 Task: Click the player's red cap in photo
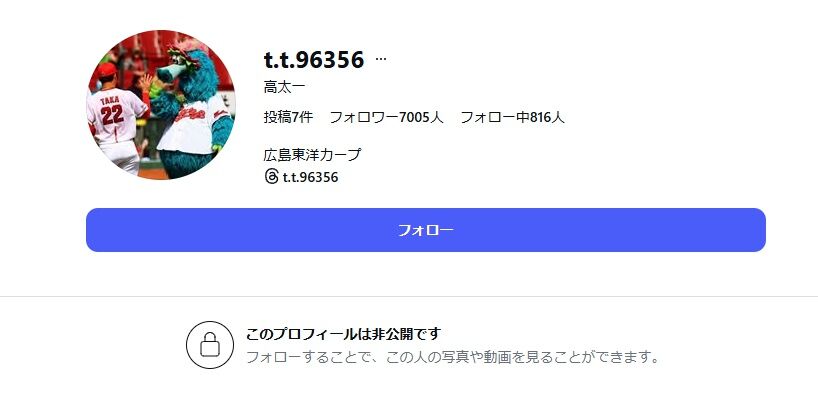point(107,70)
